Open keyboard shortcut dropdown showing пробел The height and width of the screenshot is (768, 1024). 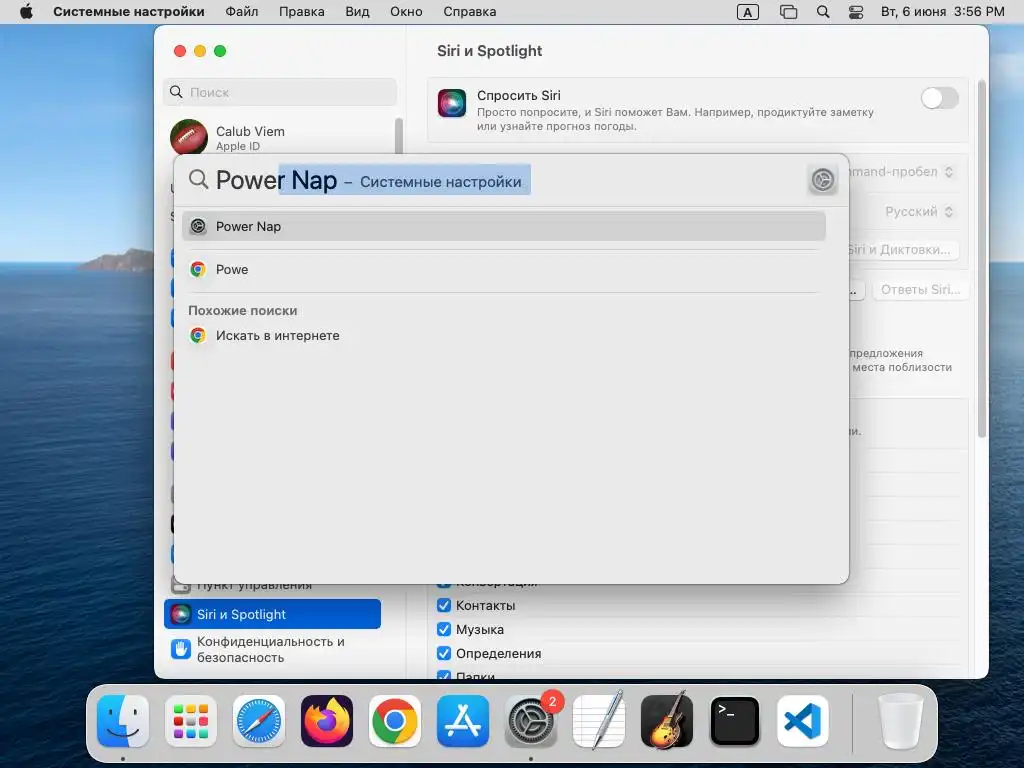pyautogui.click(x=901, y=172)
